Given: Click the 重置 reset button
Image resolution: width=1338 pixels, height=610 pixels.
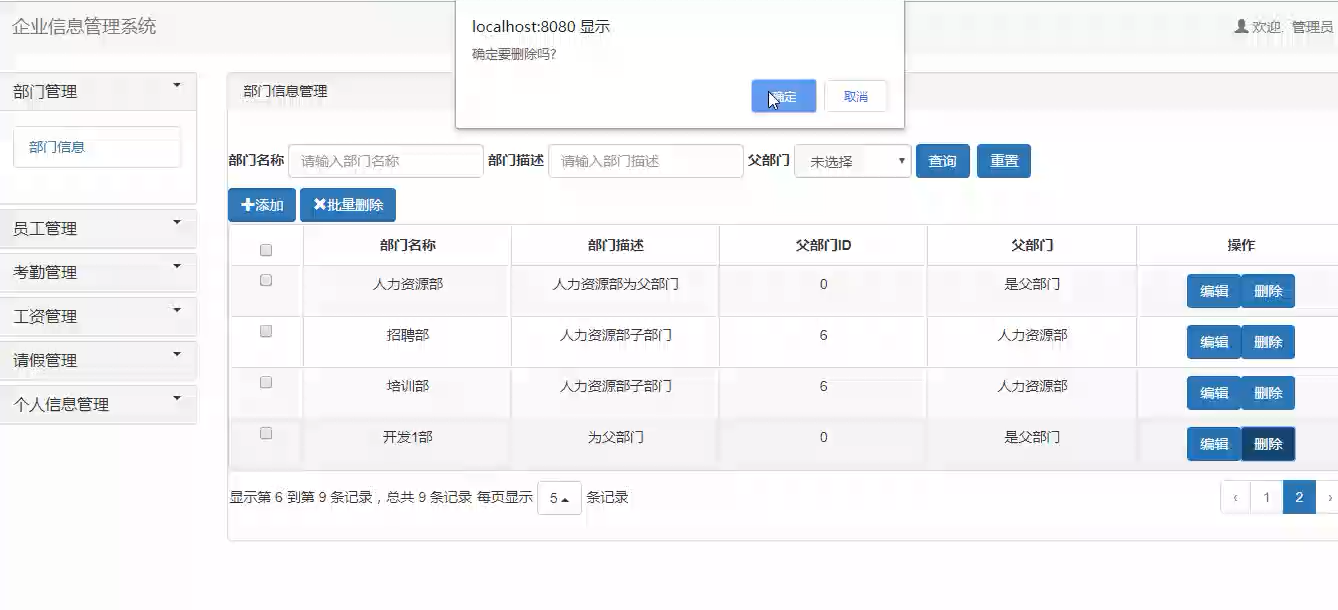Looking at the screenshot, I should [1004, 161].
